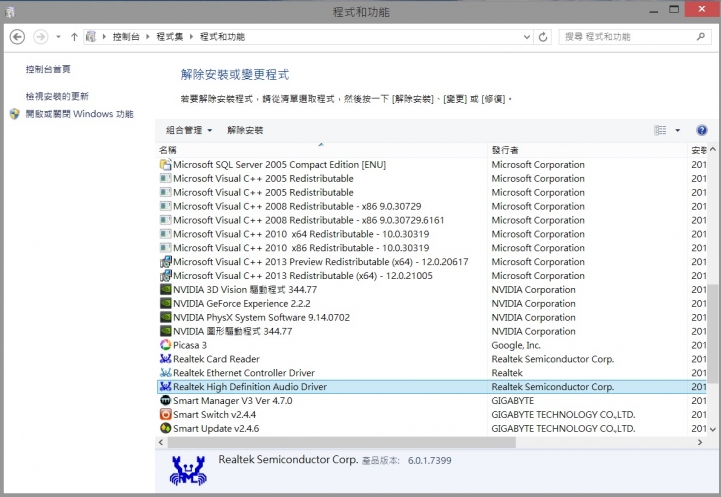Click the magnifier search icon
Image resolution: width=721 pixels, height=497 pixels.
pyautogui.click(x=701, y=36)
